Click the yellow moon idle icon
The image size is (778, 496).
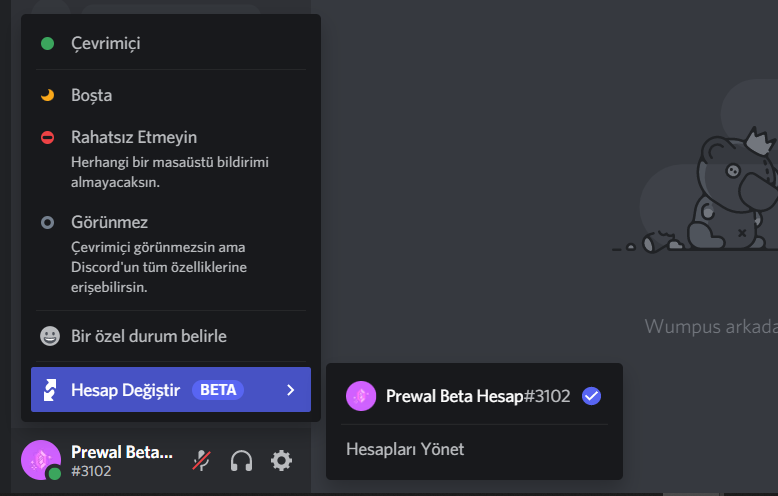pyautogui.click(x=48, y=95)
